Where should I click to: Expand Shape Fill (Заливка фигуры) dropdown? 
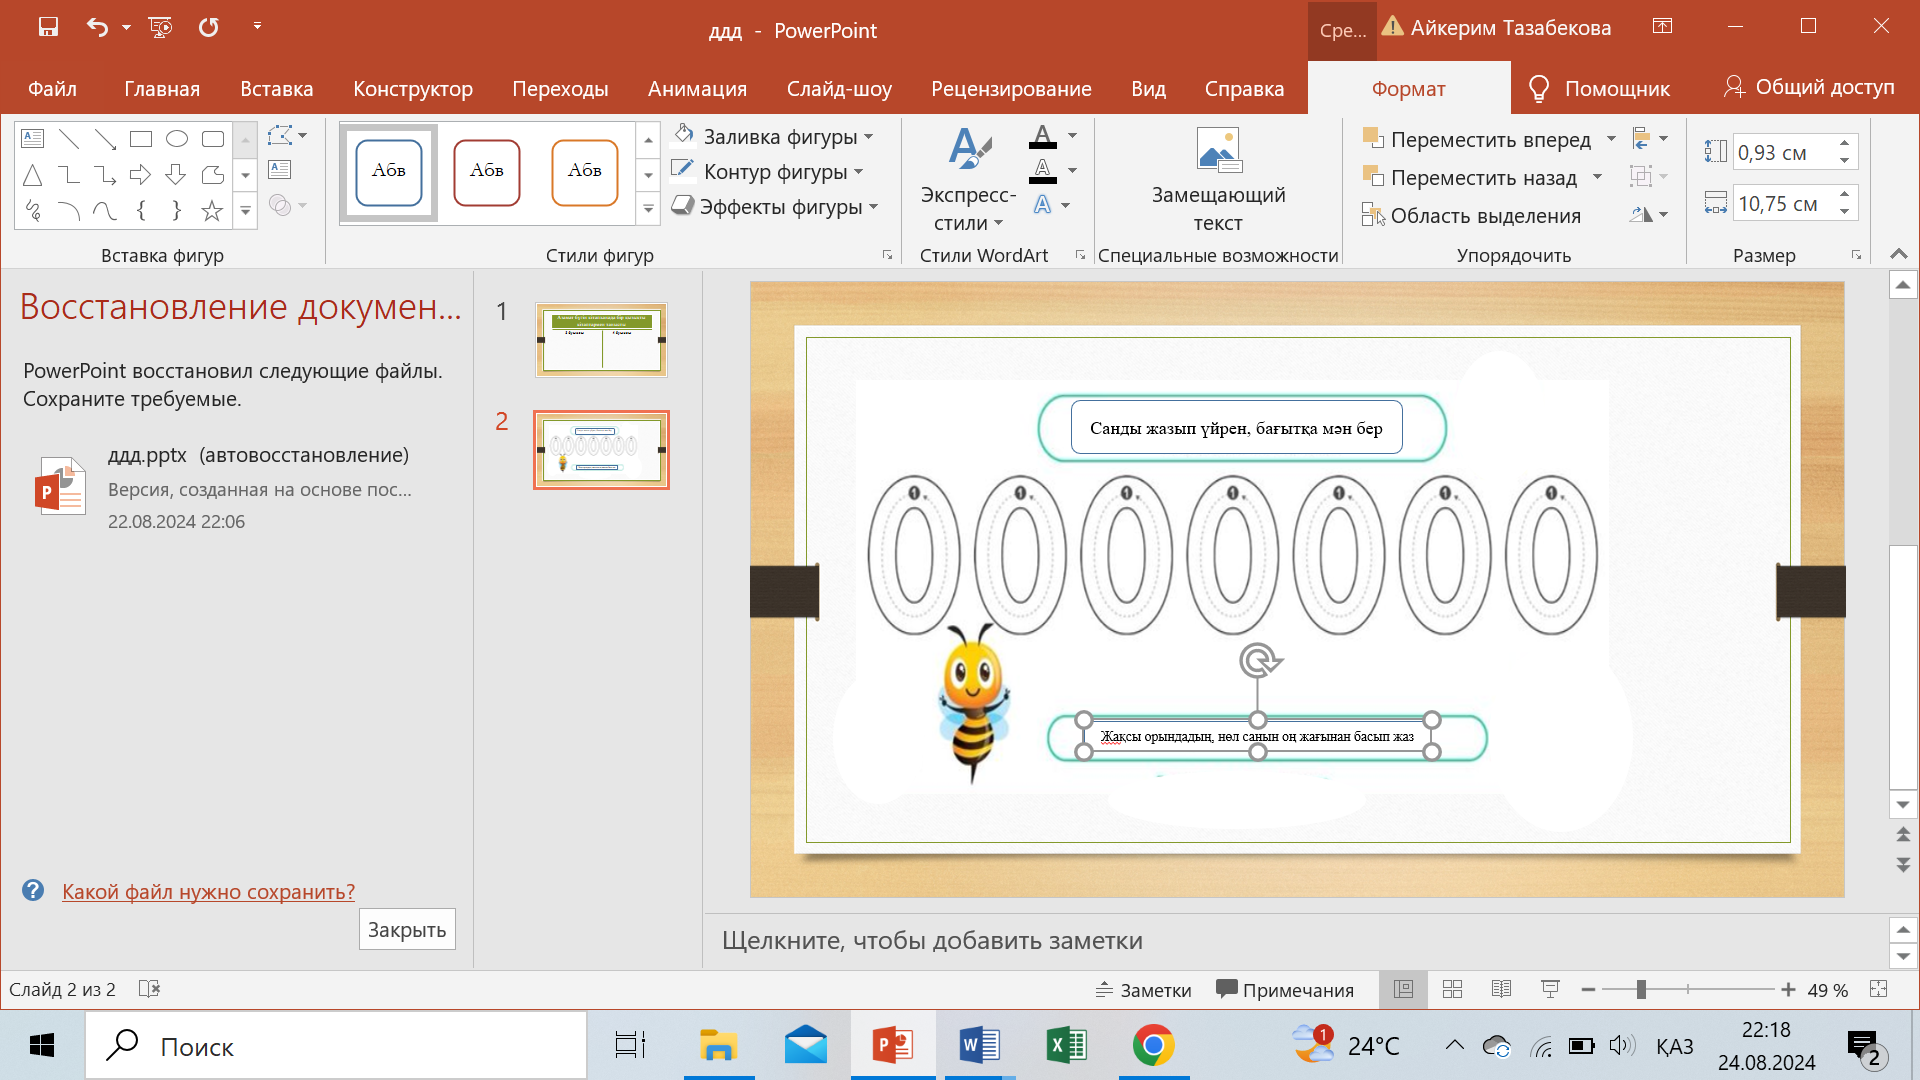pos(869,137)
